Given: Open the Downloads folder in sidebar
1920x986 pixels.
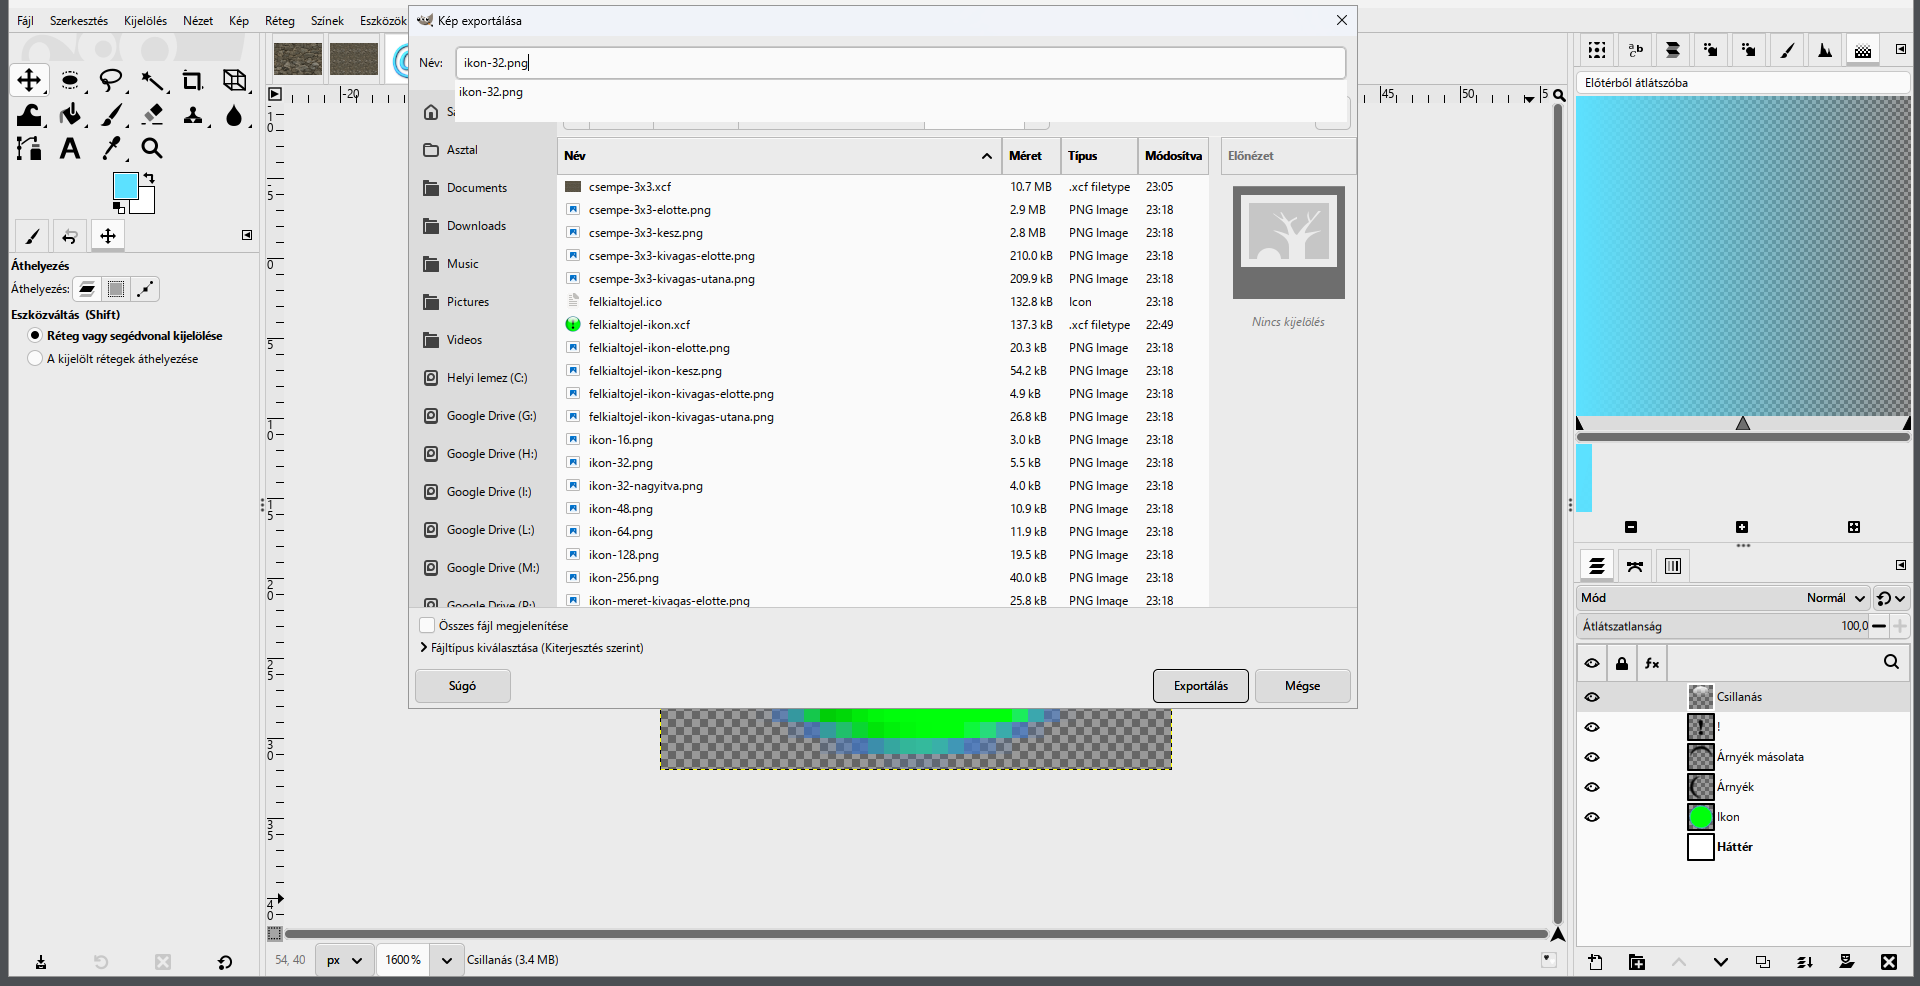Looking at the screenshot, I should (x=476, y=226).
